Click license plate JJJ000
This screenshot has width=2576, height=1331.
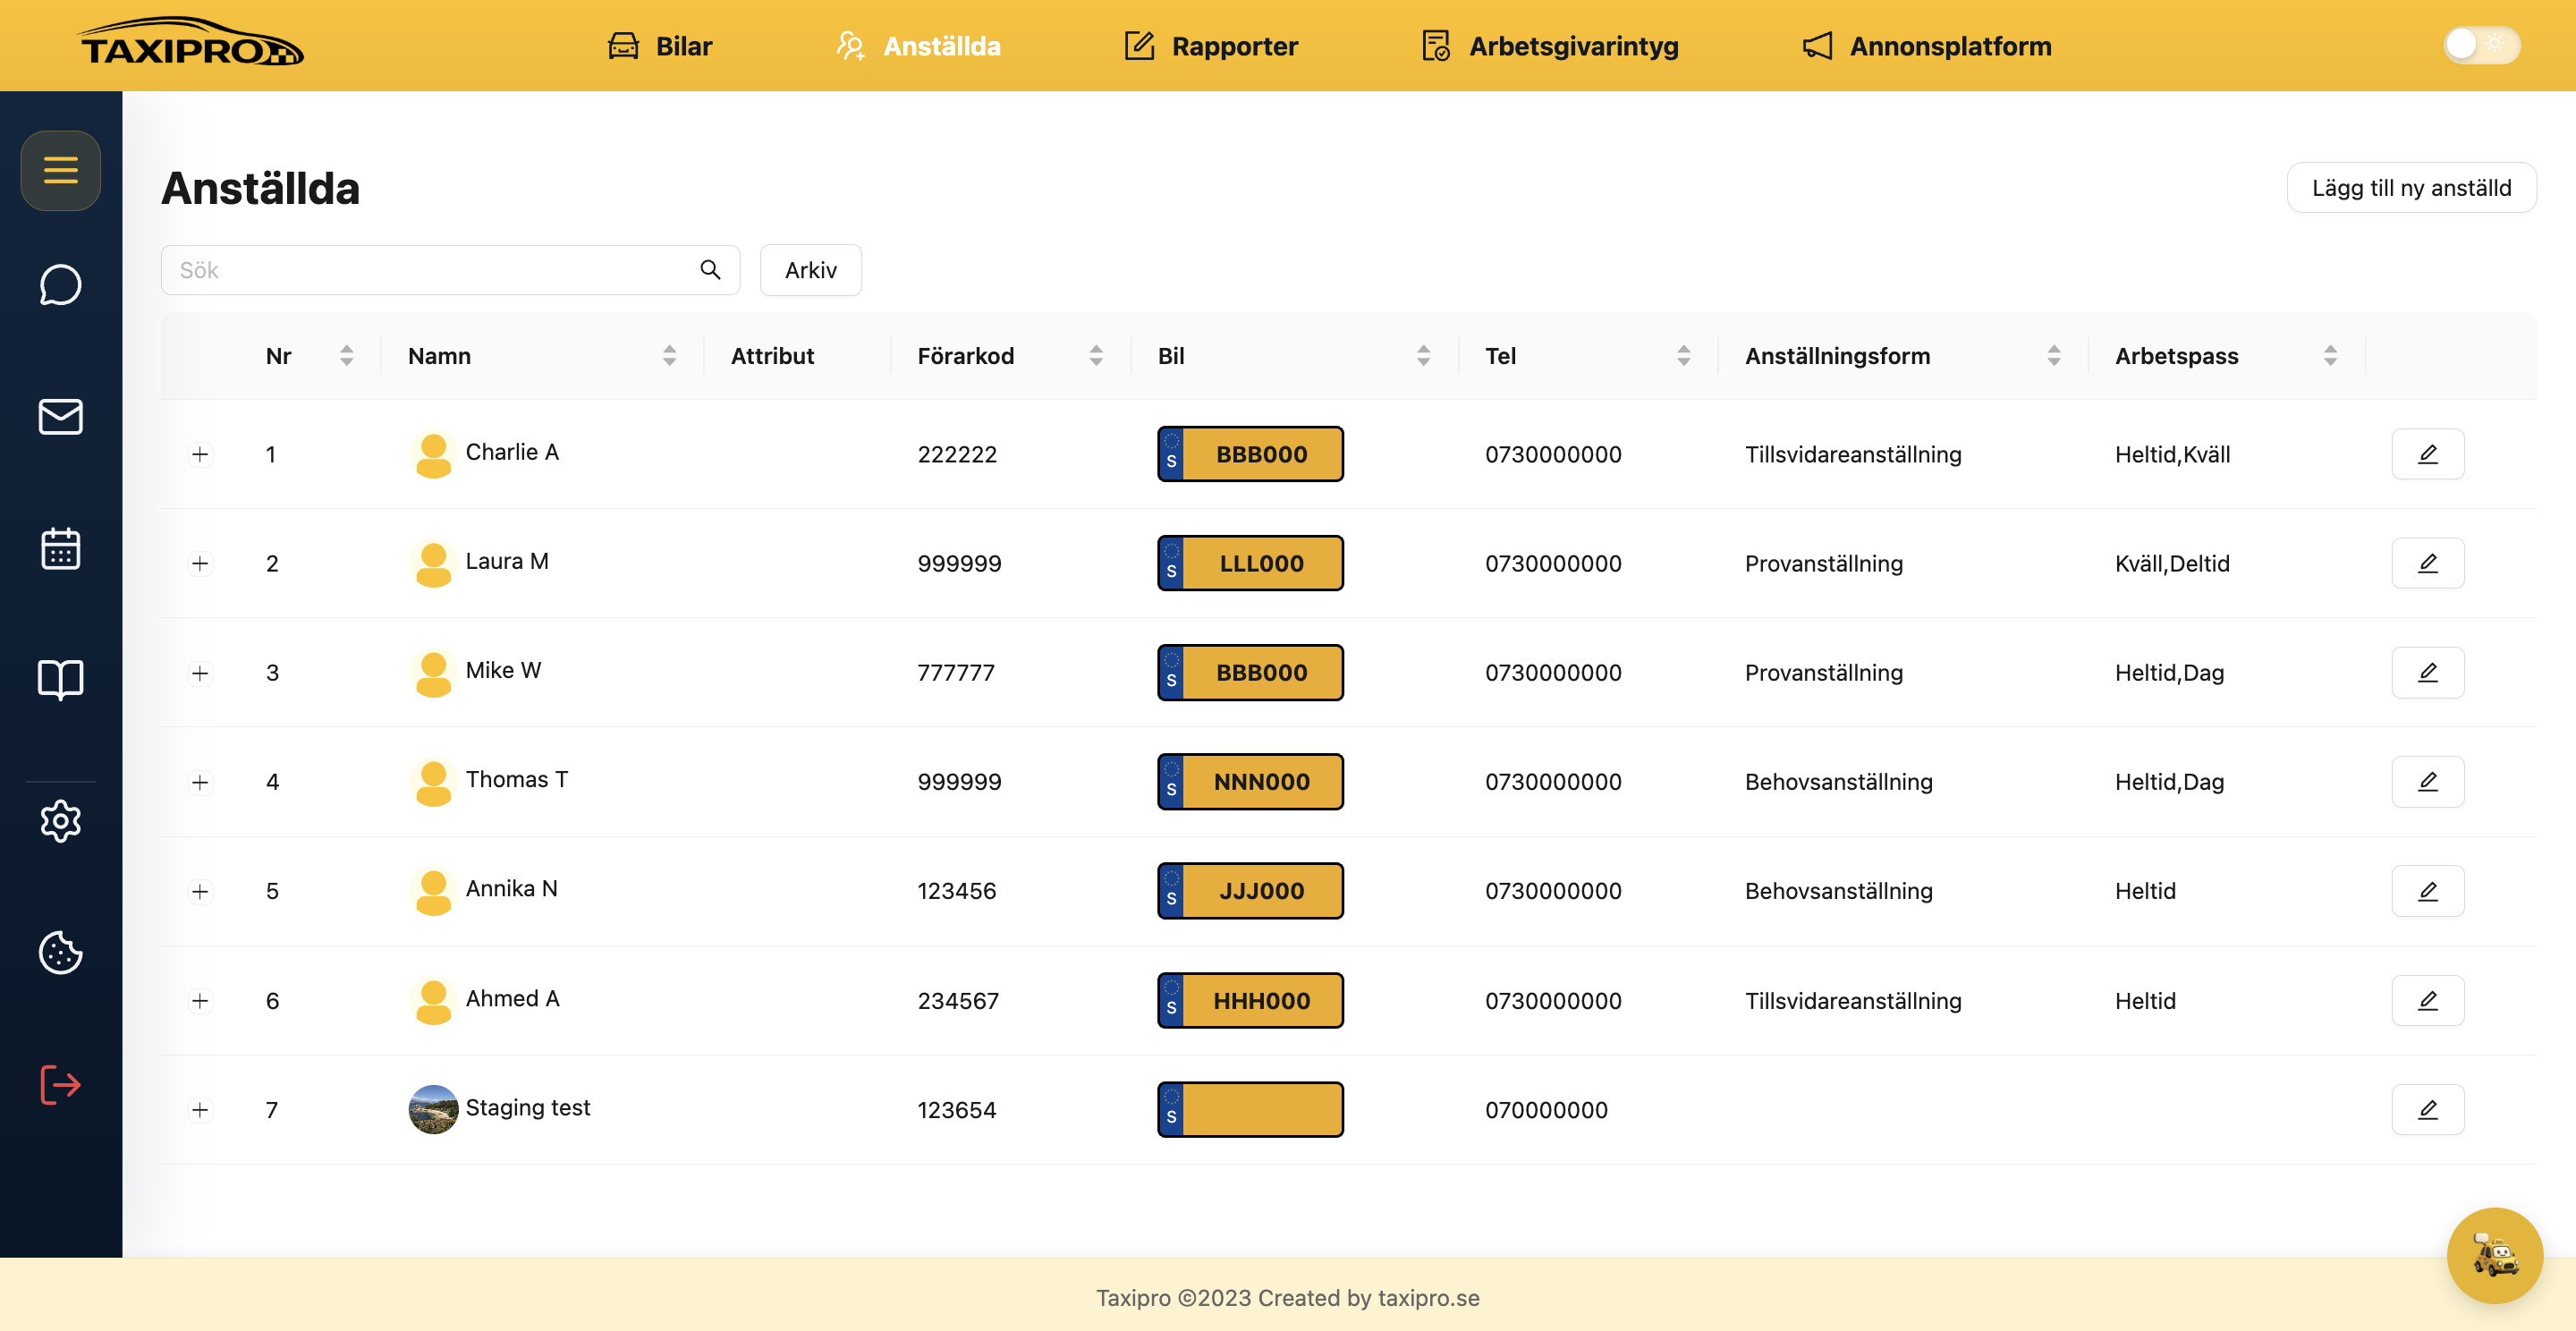point(1250,891)
